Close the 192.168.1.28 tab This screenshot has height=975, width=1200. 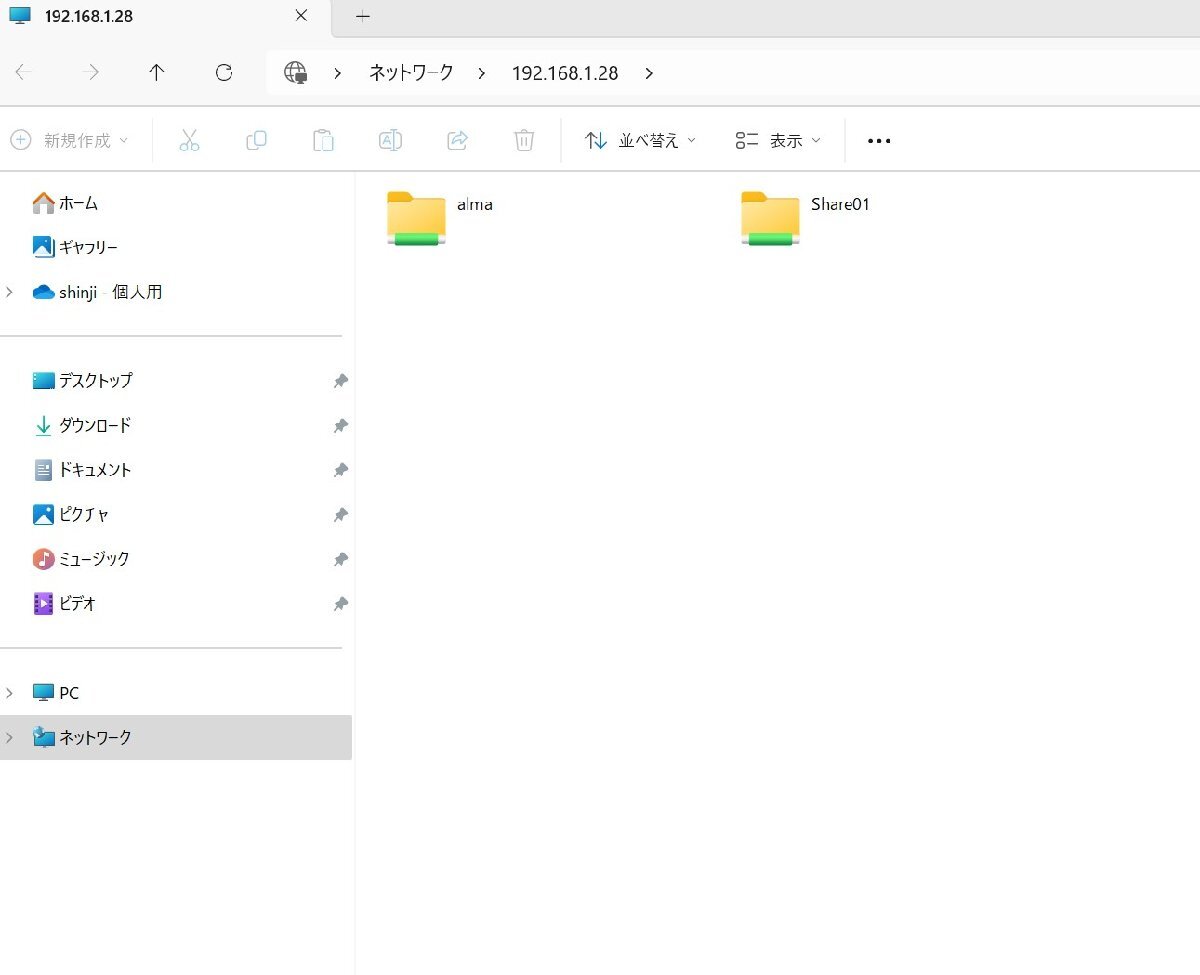tap(302, 16)
